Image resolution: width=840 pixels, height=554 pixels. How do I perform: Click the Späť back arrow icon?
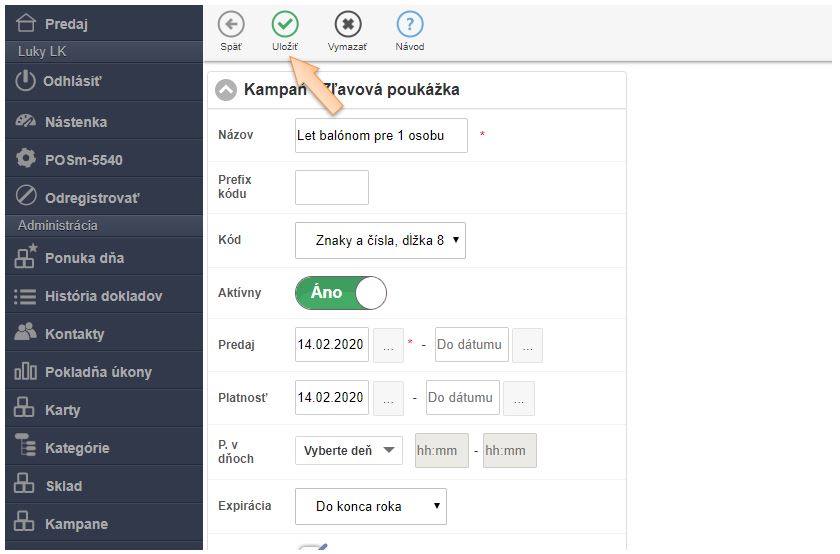click(x=231, y=25)
